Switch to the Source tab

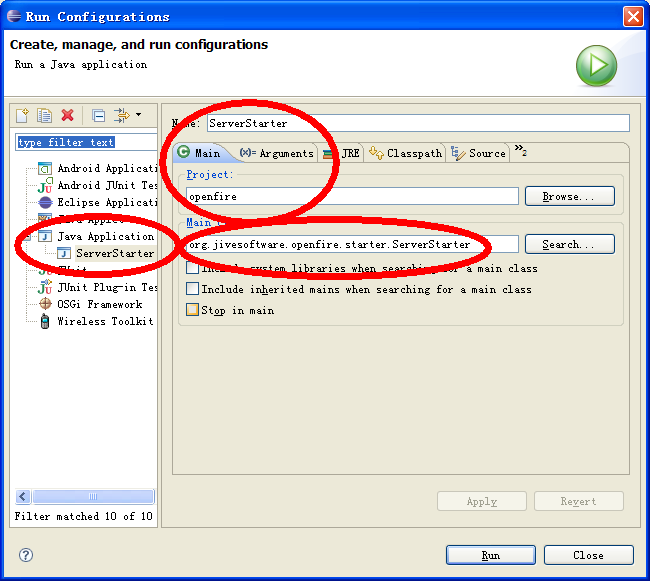[x=478, y=153]
